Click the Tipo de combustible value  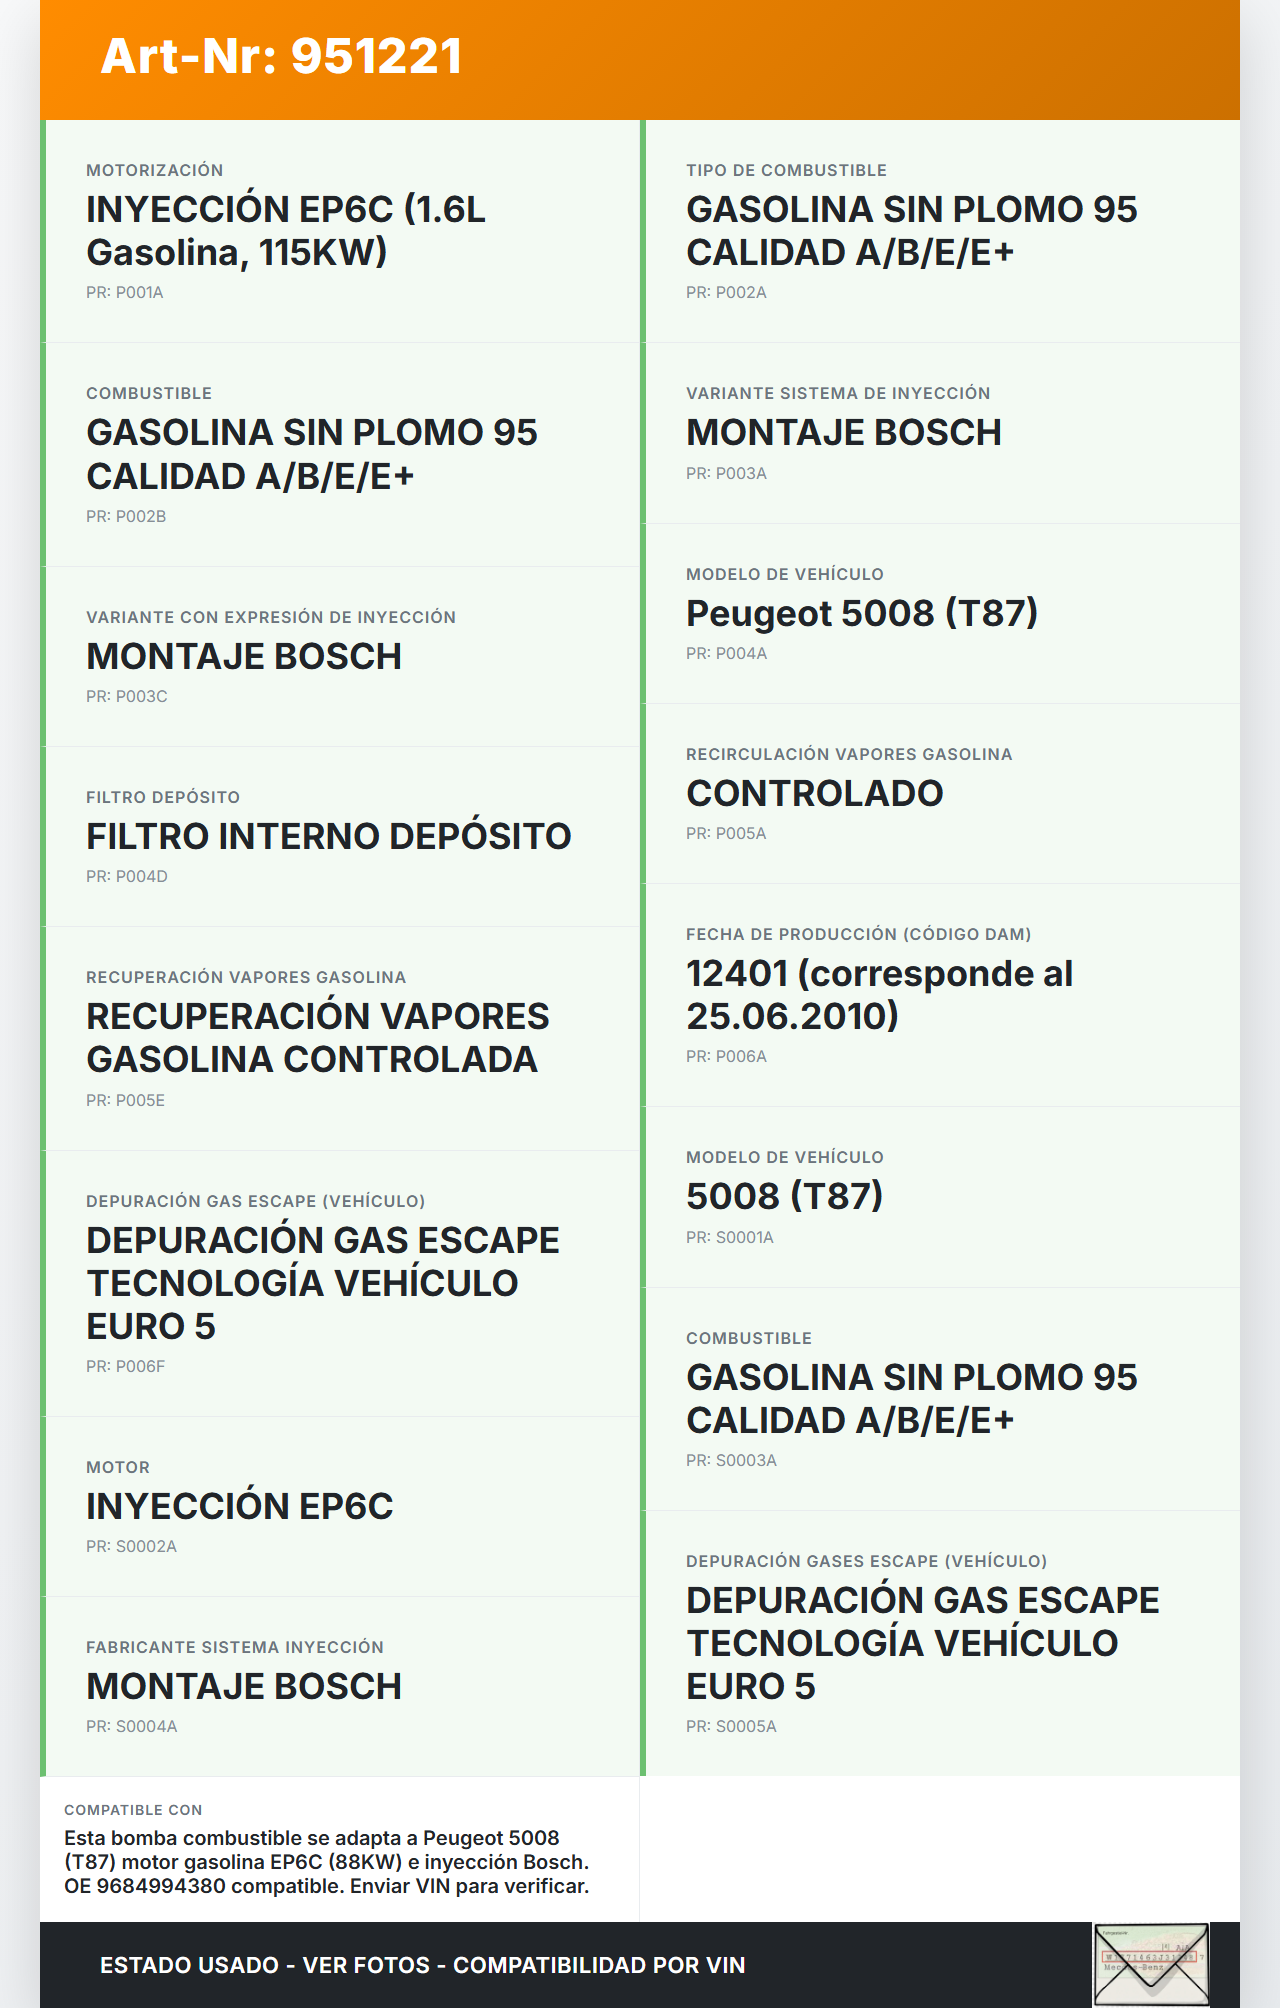coord(911,231)
